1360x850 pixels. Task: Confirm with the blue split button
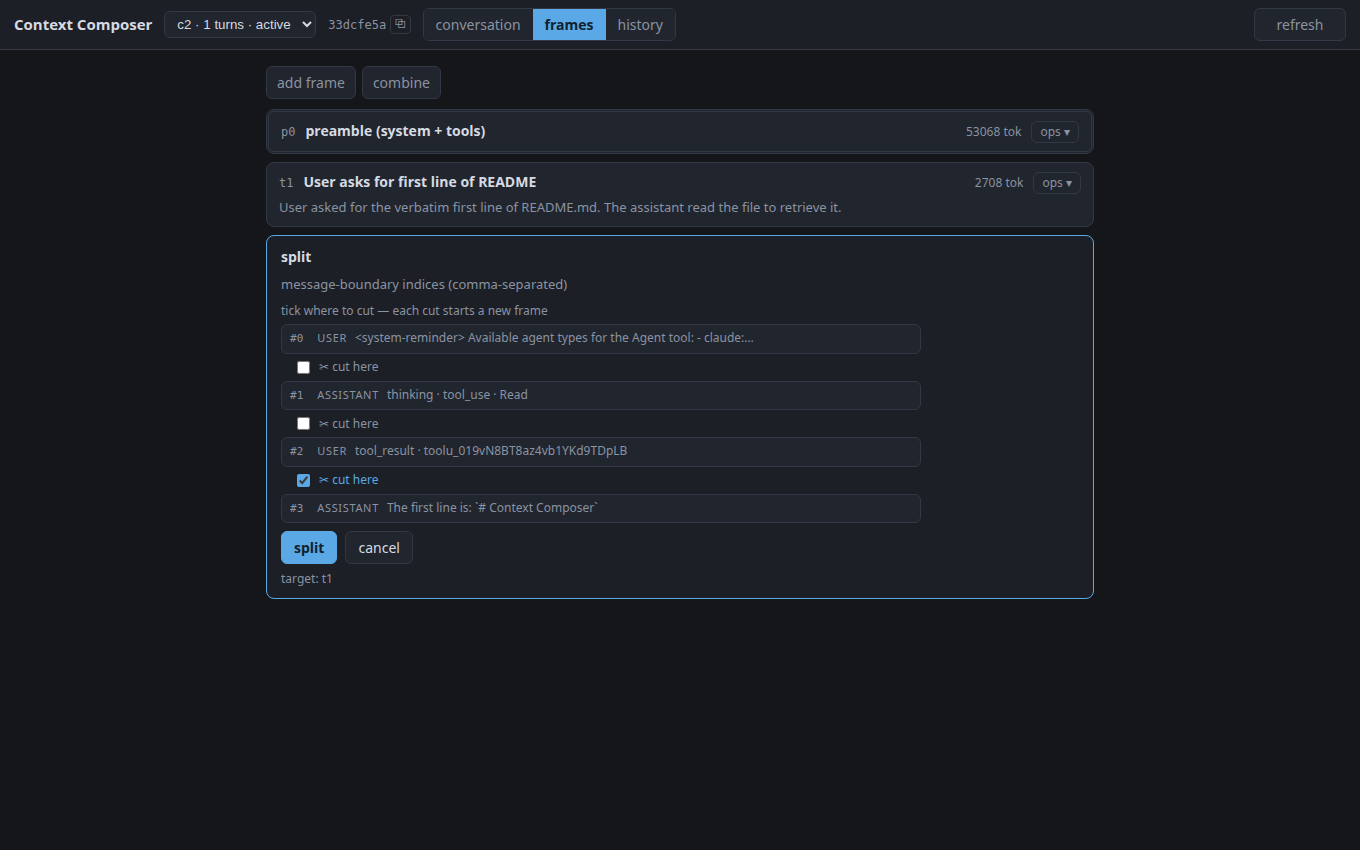click(309, 548)
